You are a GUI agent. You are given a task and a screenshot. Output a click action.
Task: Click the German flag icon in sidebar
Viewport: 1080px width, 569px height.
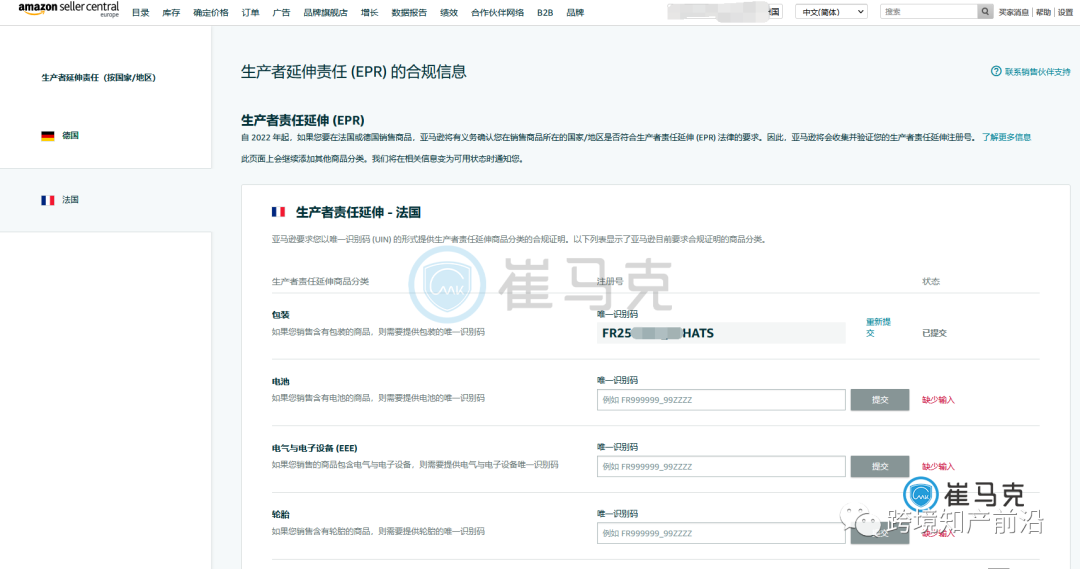[x=48, y=136]
